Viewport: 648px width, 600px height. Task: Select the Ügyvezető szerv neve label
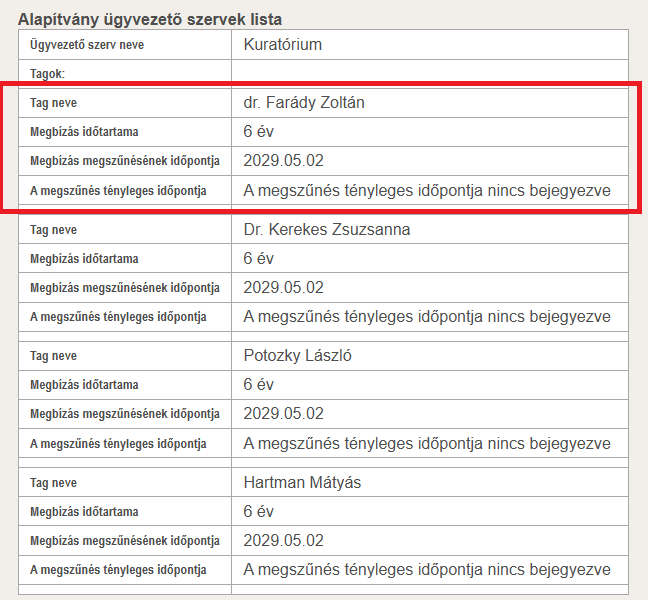coord(88,46)
